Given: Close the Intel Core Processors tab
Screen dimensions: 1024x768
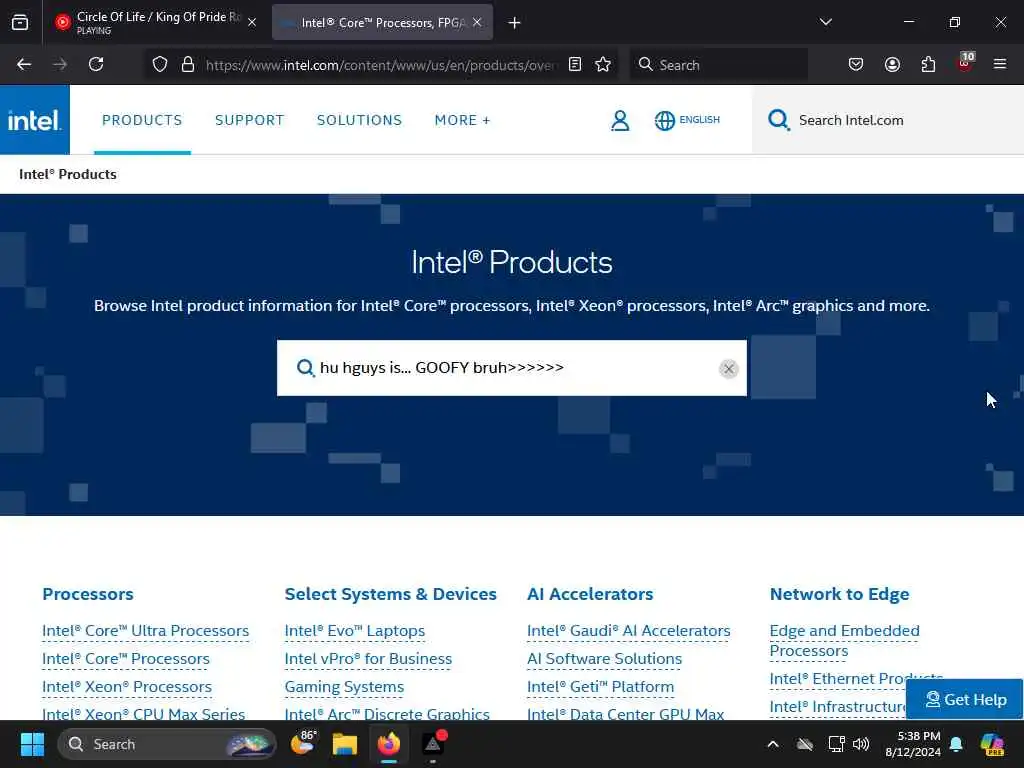Looking at the screenshot, I should (477, 22).
